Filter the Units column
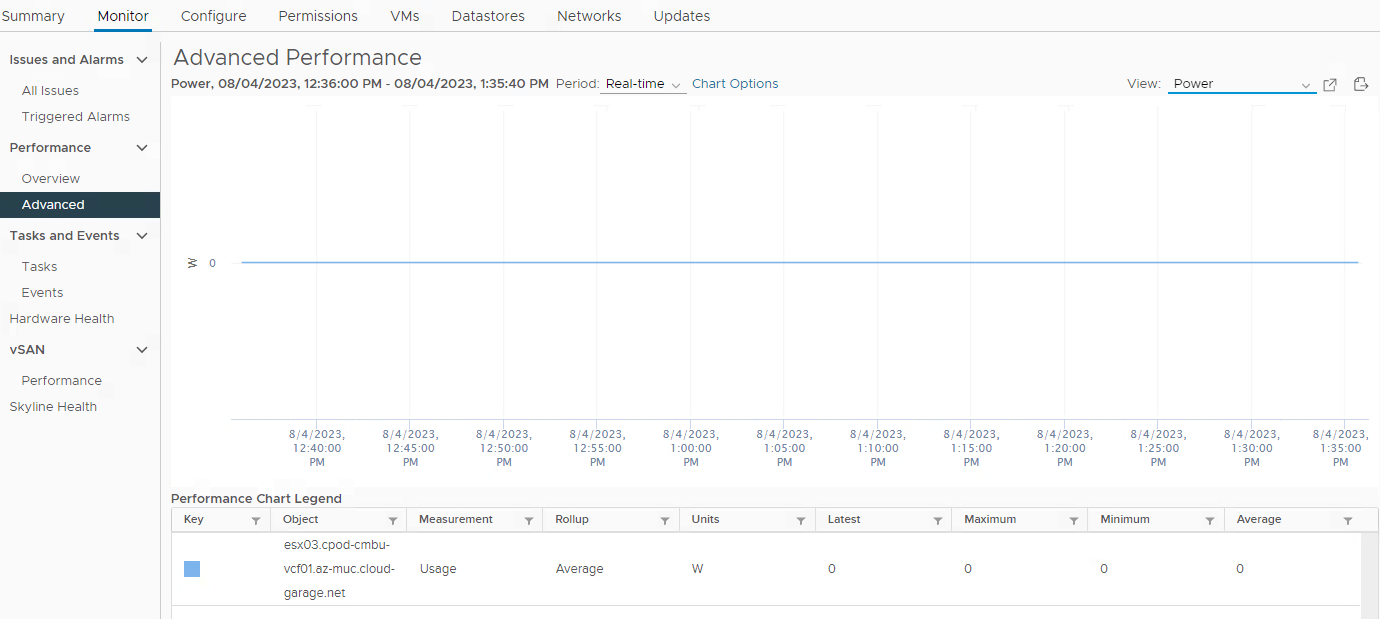The height and width of the screenshot is (619, 1380). click(801, 521)
